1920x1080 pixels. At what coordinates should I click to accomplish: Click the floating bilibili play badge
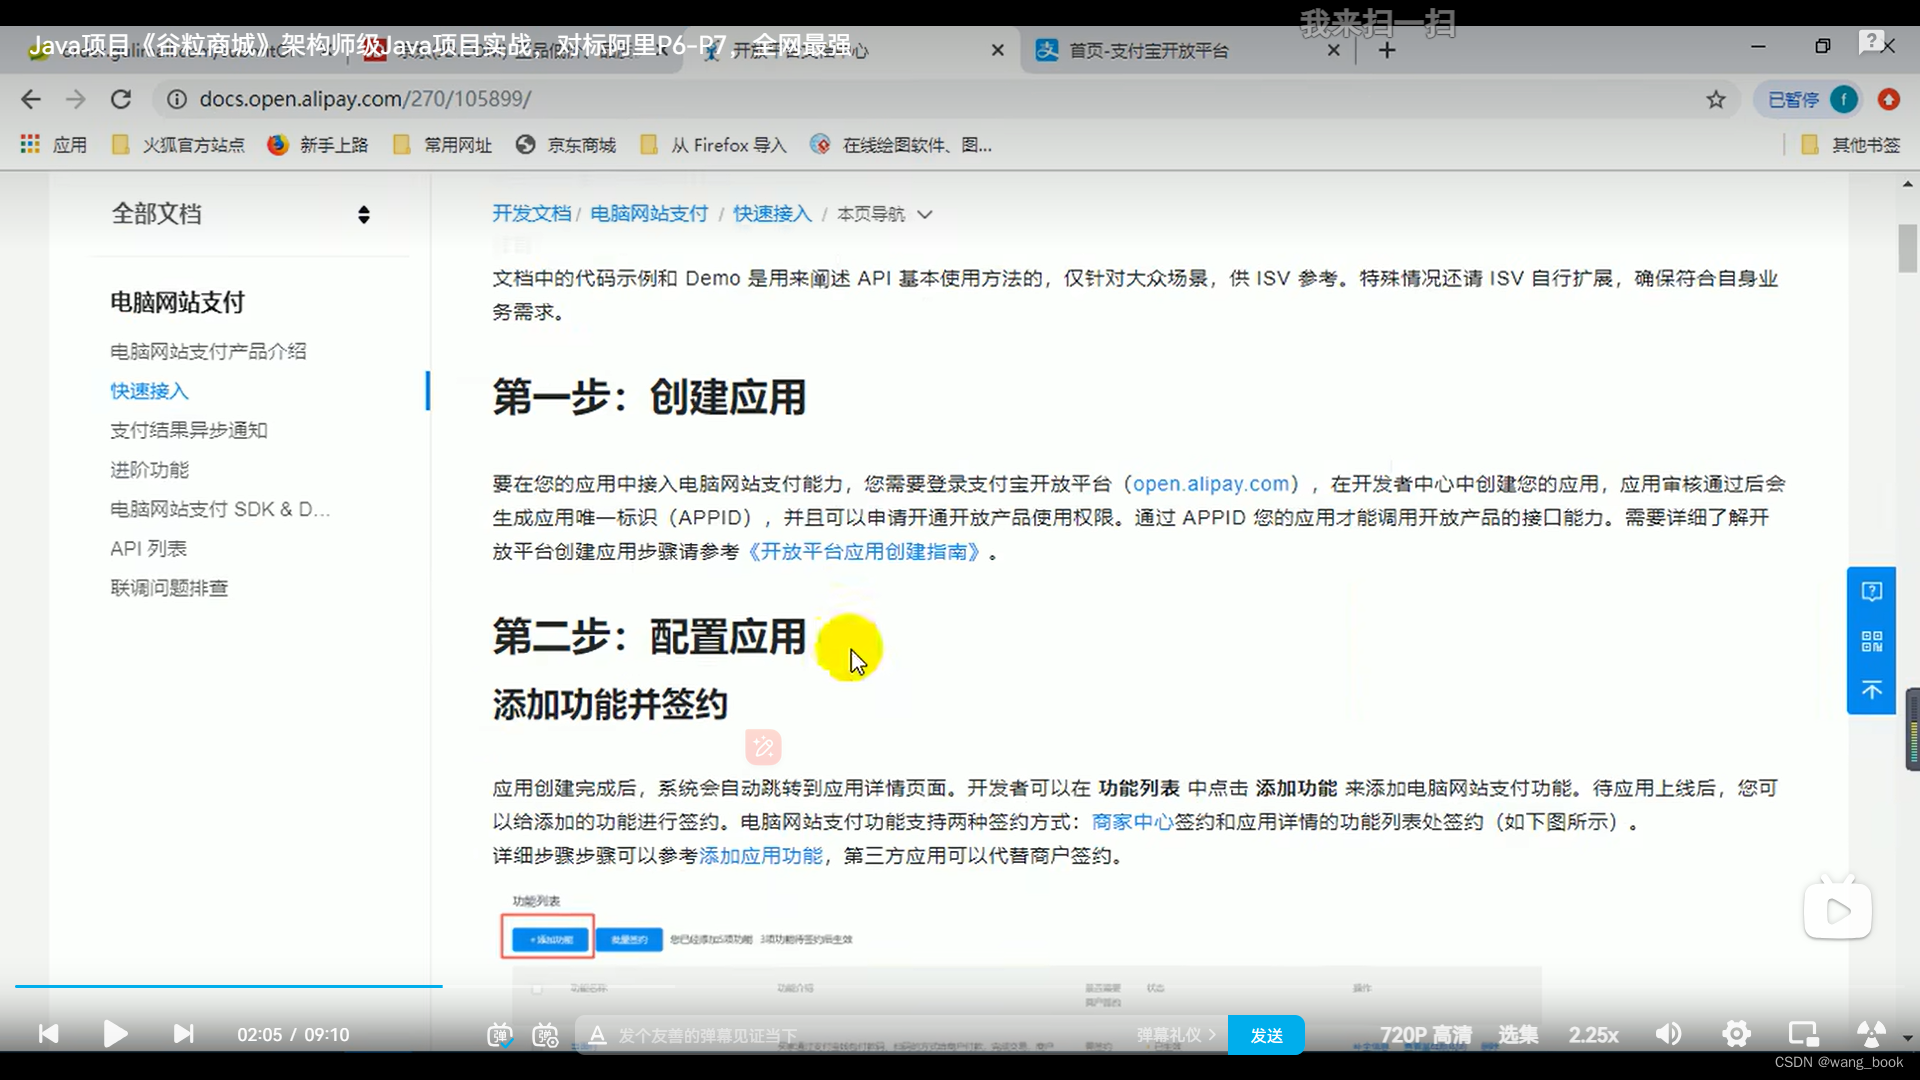coord(1838,908)
